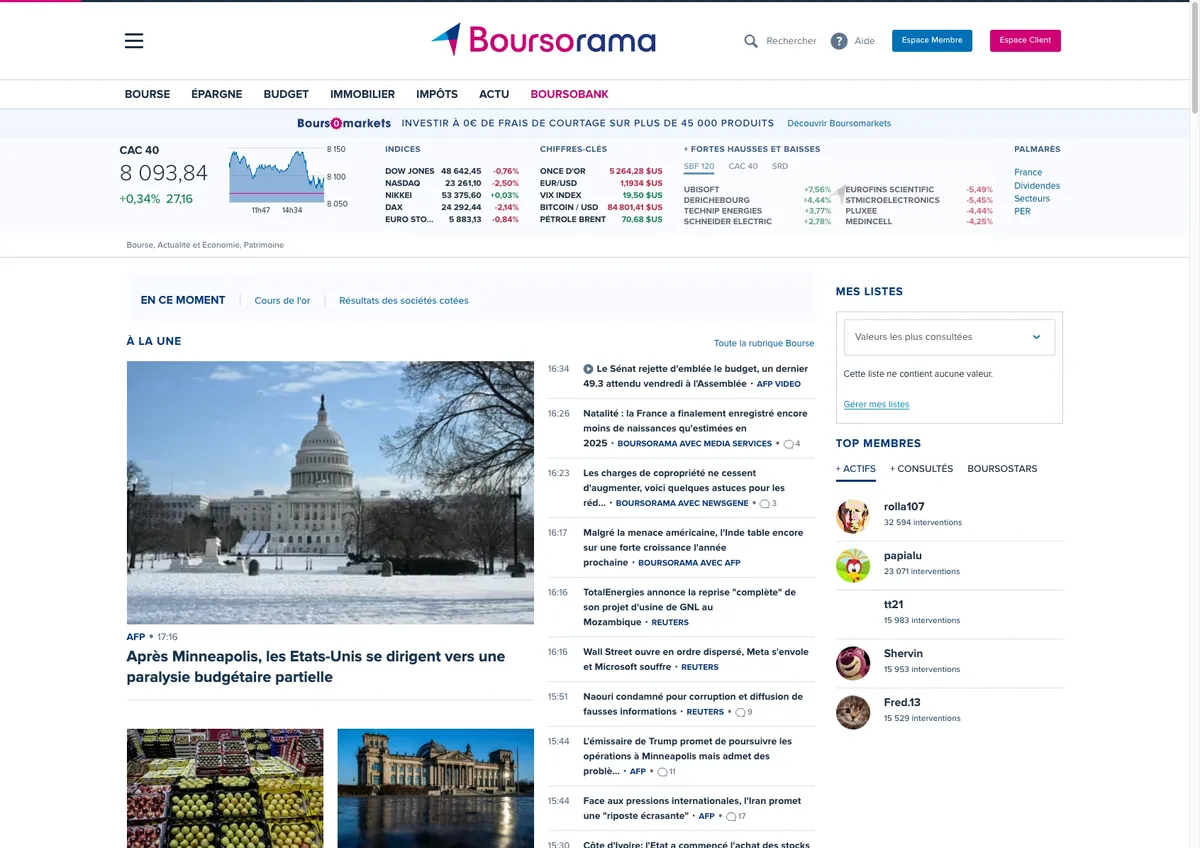1200x848 pixels.
Task: Click the Boursorama logo
Action: (544, 40)
